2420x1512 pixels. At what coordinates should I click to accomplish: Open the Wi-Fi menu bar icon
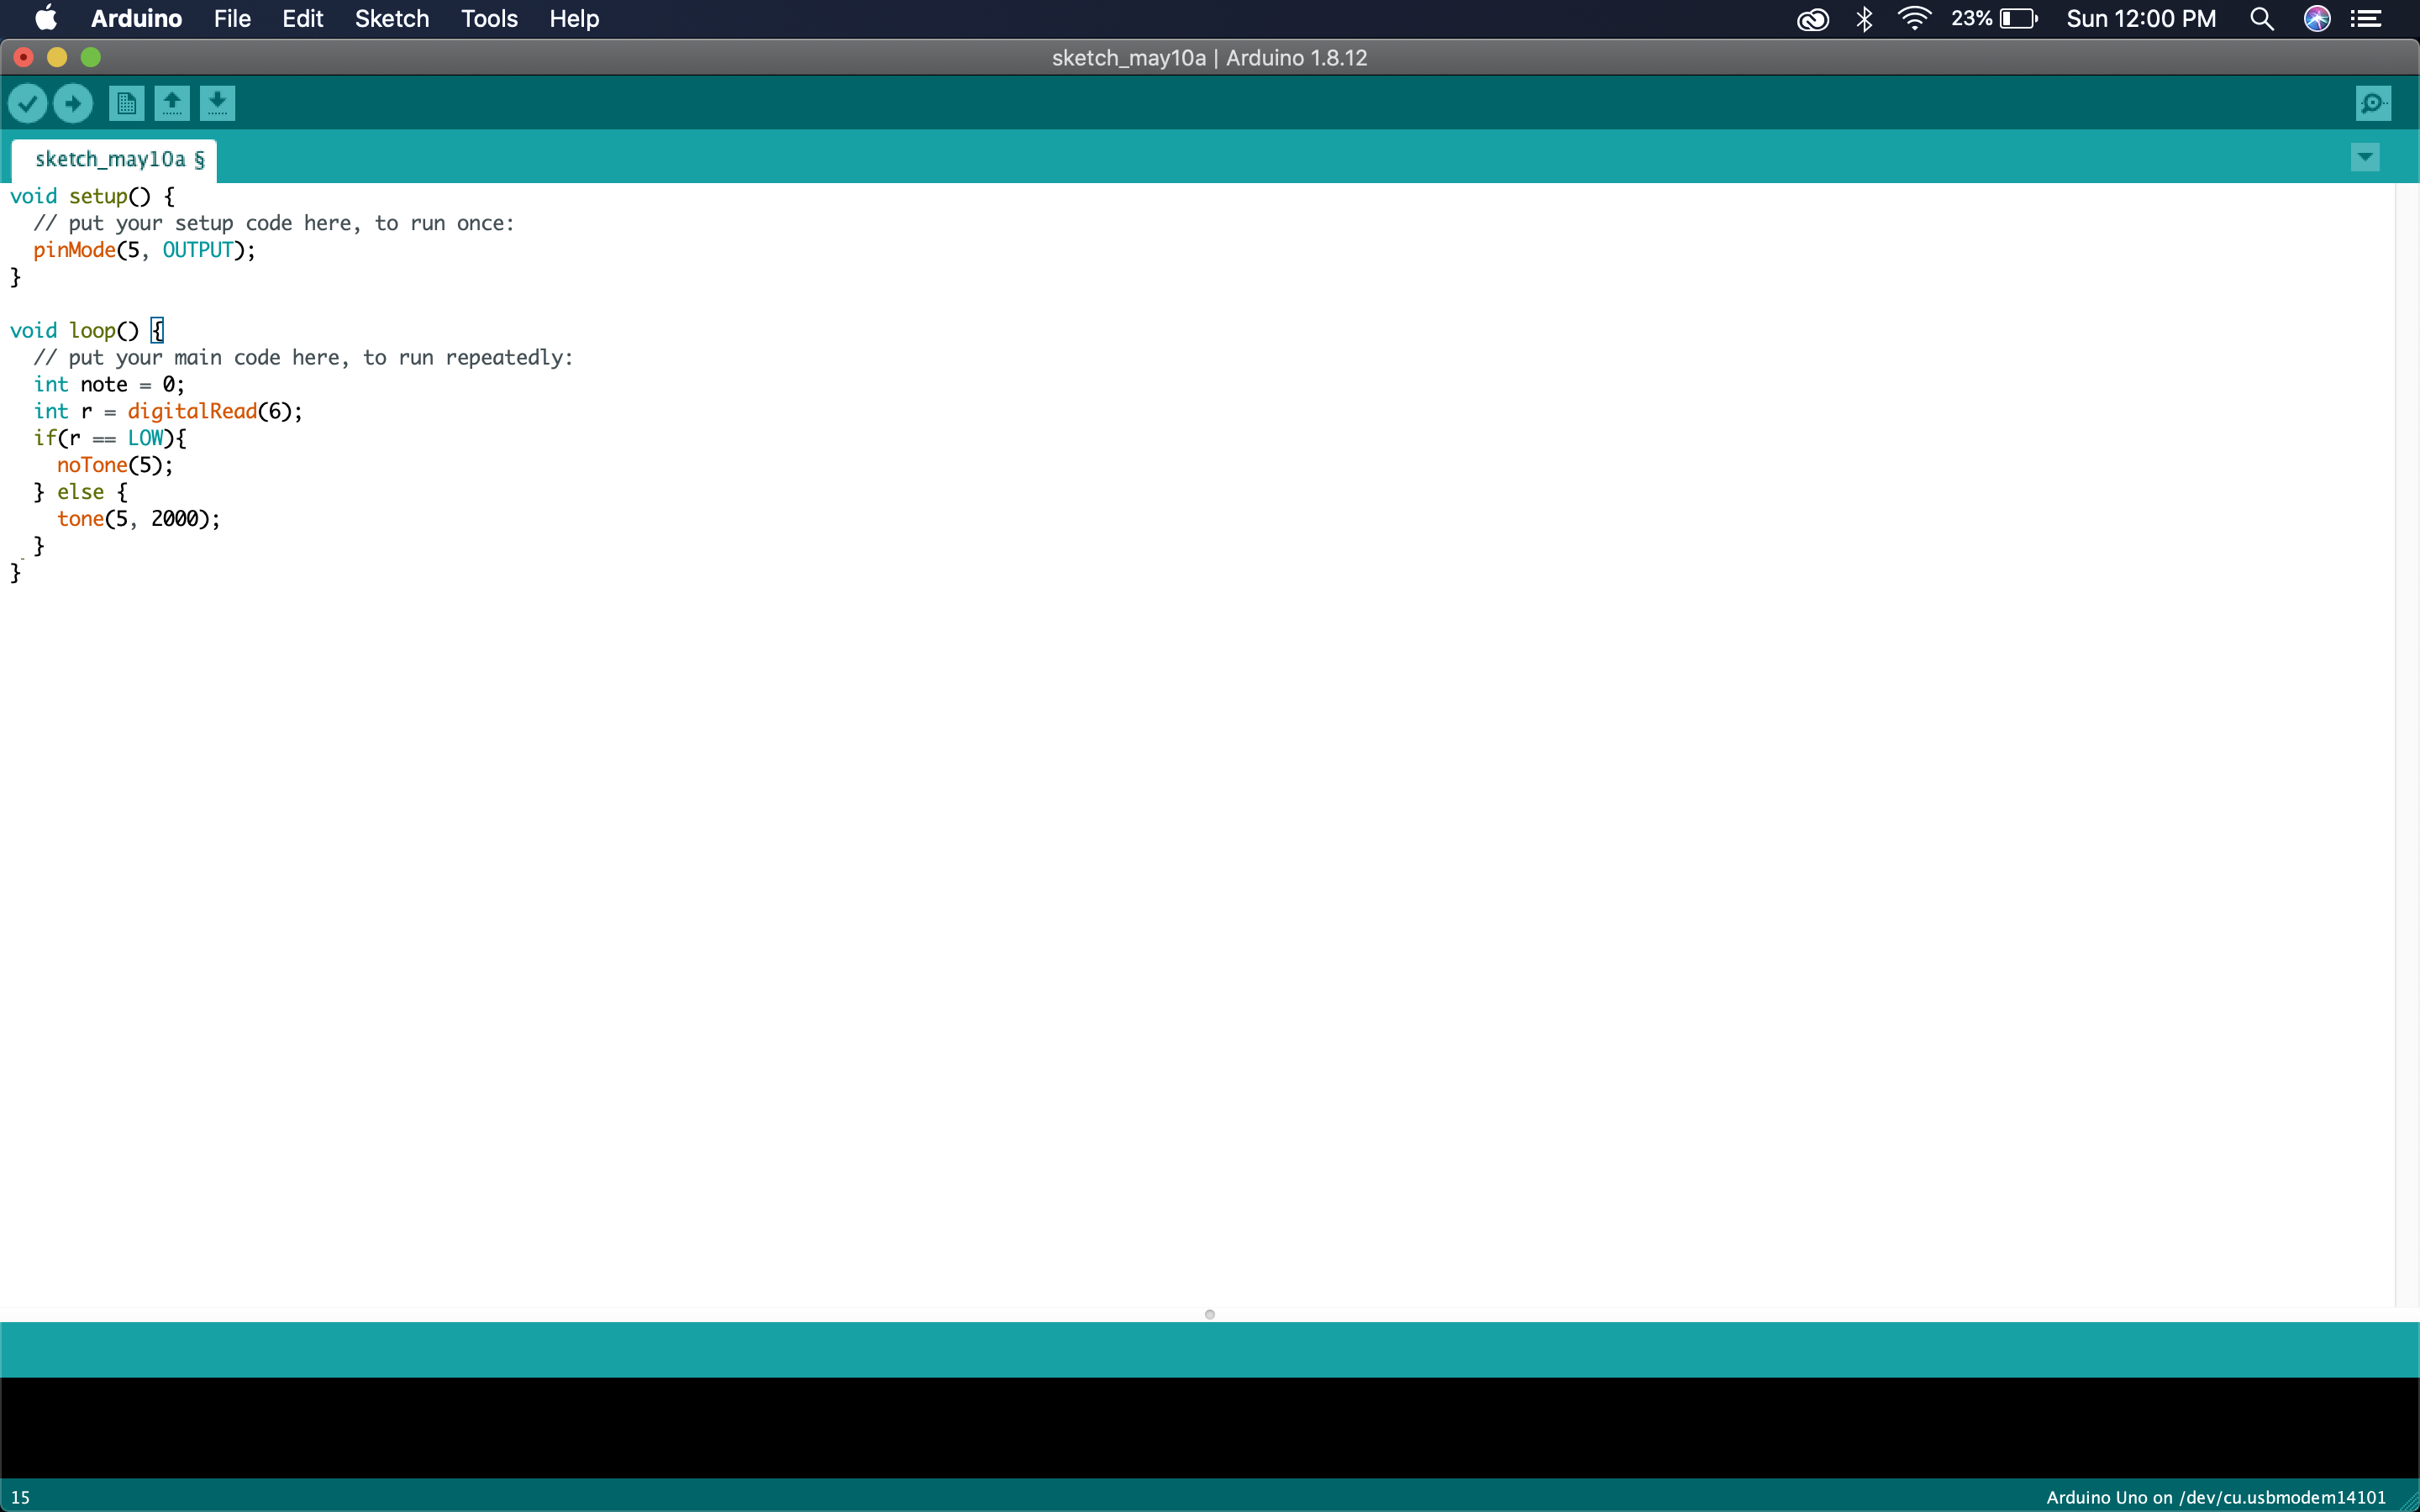tap(1913, 18)
